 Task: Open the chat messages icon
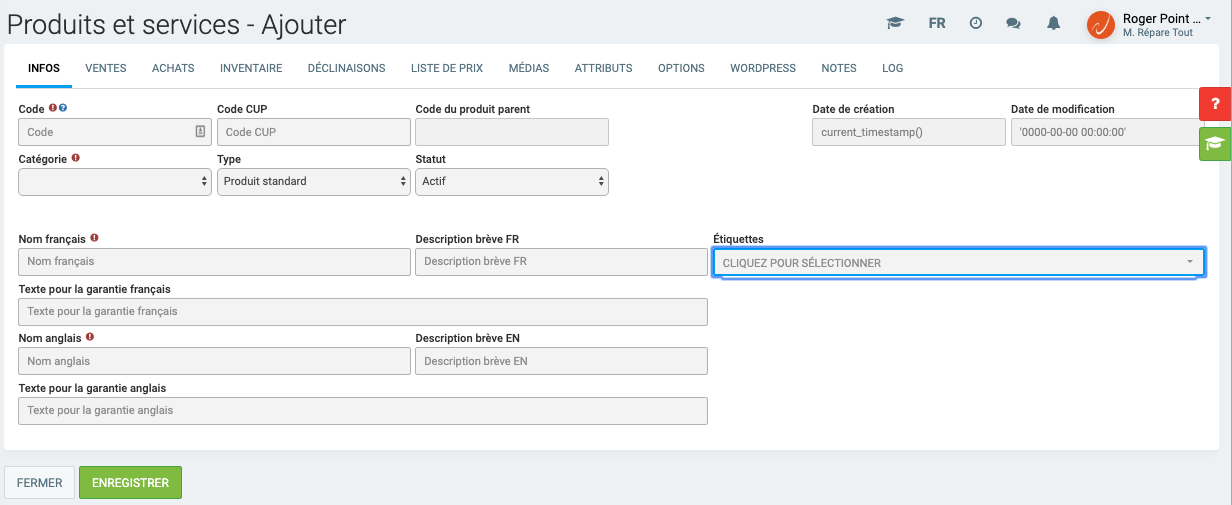click(1013, 23)
